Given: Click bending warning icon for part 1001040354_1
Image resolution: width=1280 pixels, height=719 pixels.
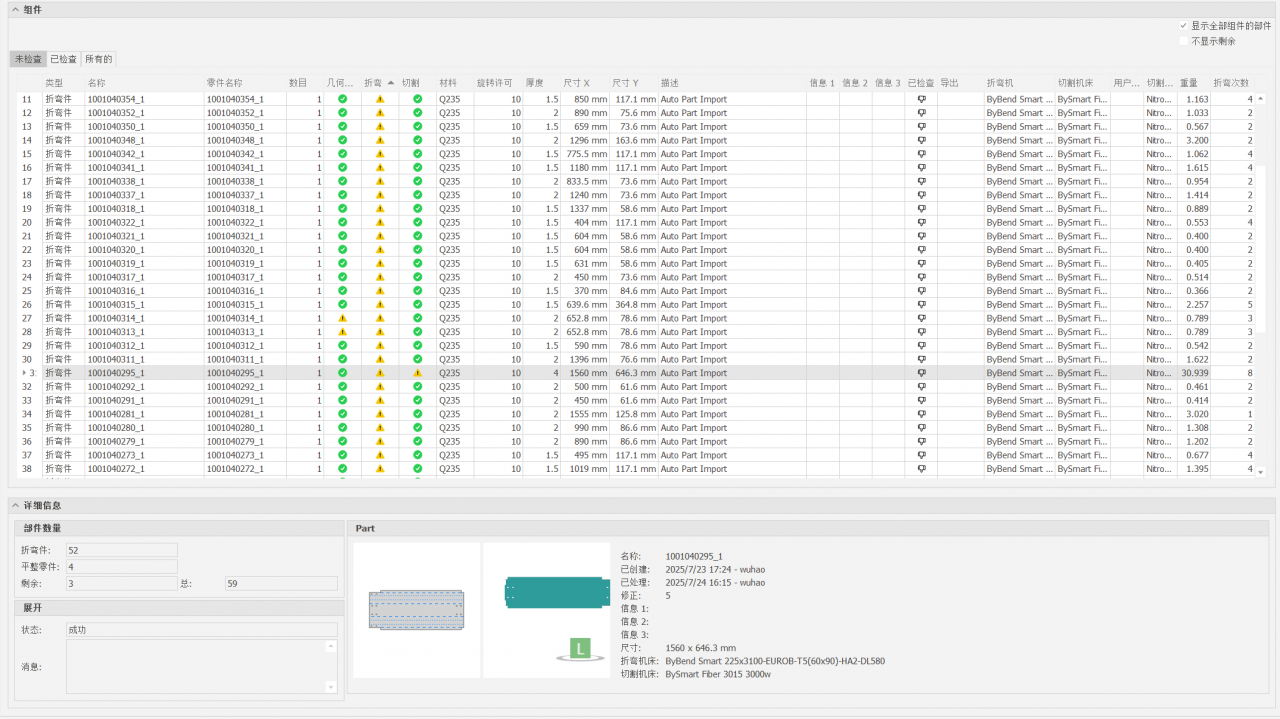Looking at the screenshot, I should pyautogui.click(x=380, y=100).
